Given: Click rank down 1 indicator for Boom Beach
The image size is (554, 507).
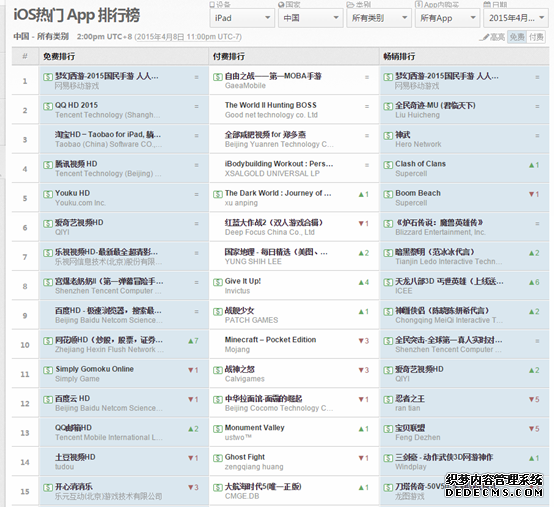Looking at the screenshot, I should click(x=534, y=194).
